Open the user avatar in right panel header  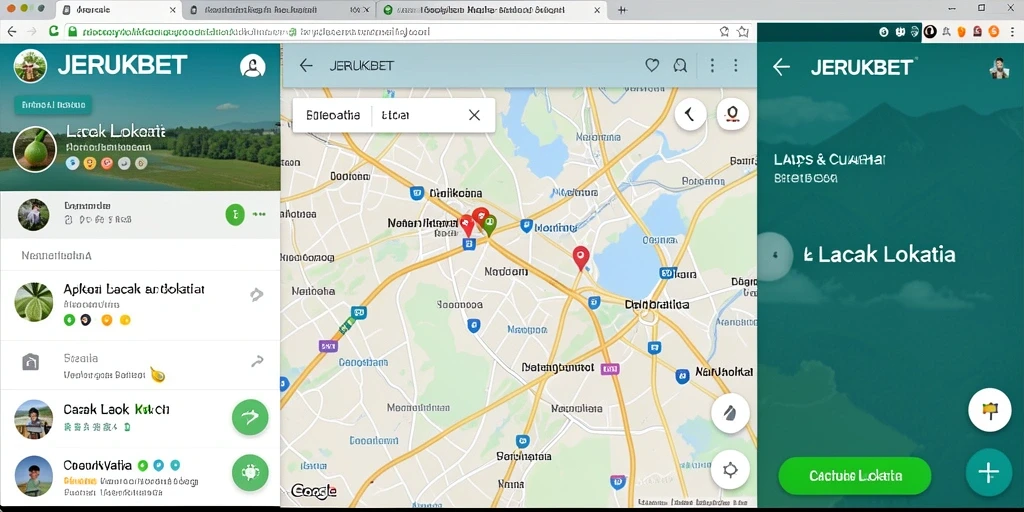(x=999, y=67)
